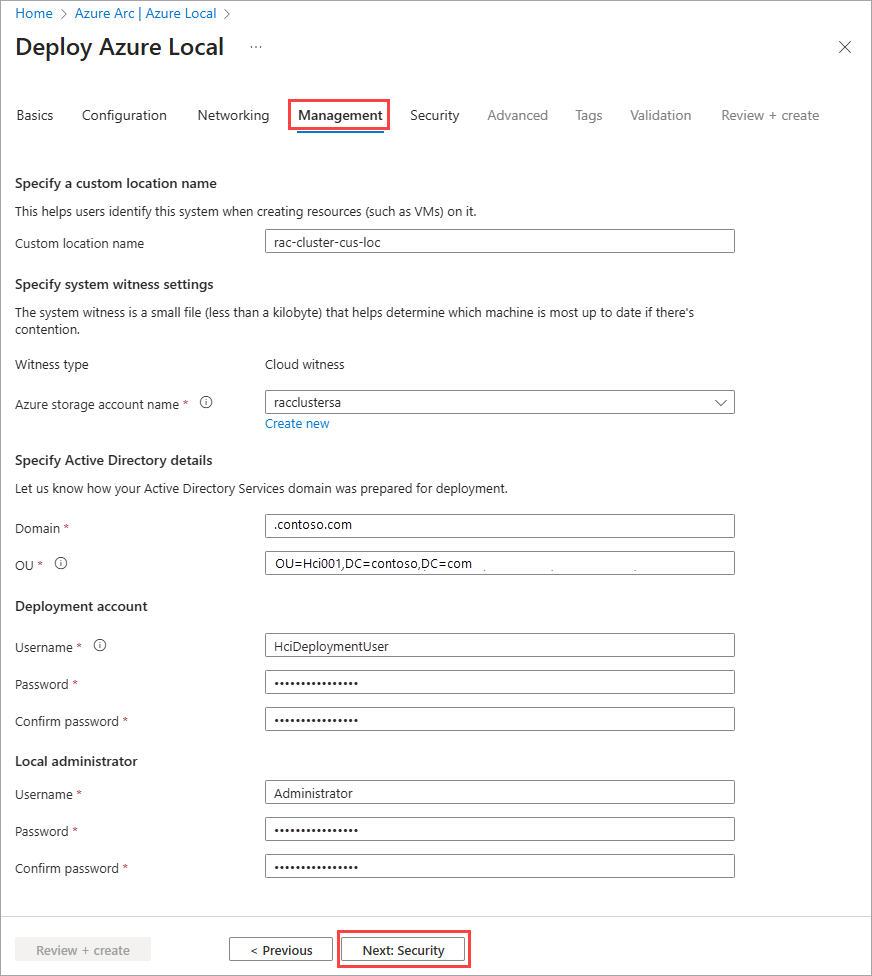The width and height of the screenshot is (872, 976).
Task: Open the ellipsis more options menu
Action: (256, 47)
